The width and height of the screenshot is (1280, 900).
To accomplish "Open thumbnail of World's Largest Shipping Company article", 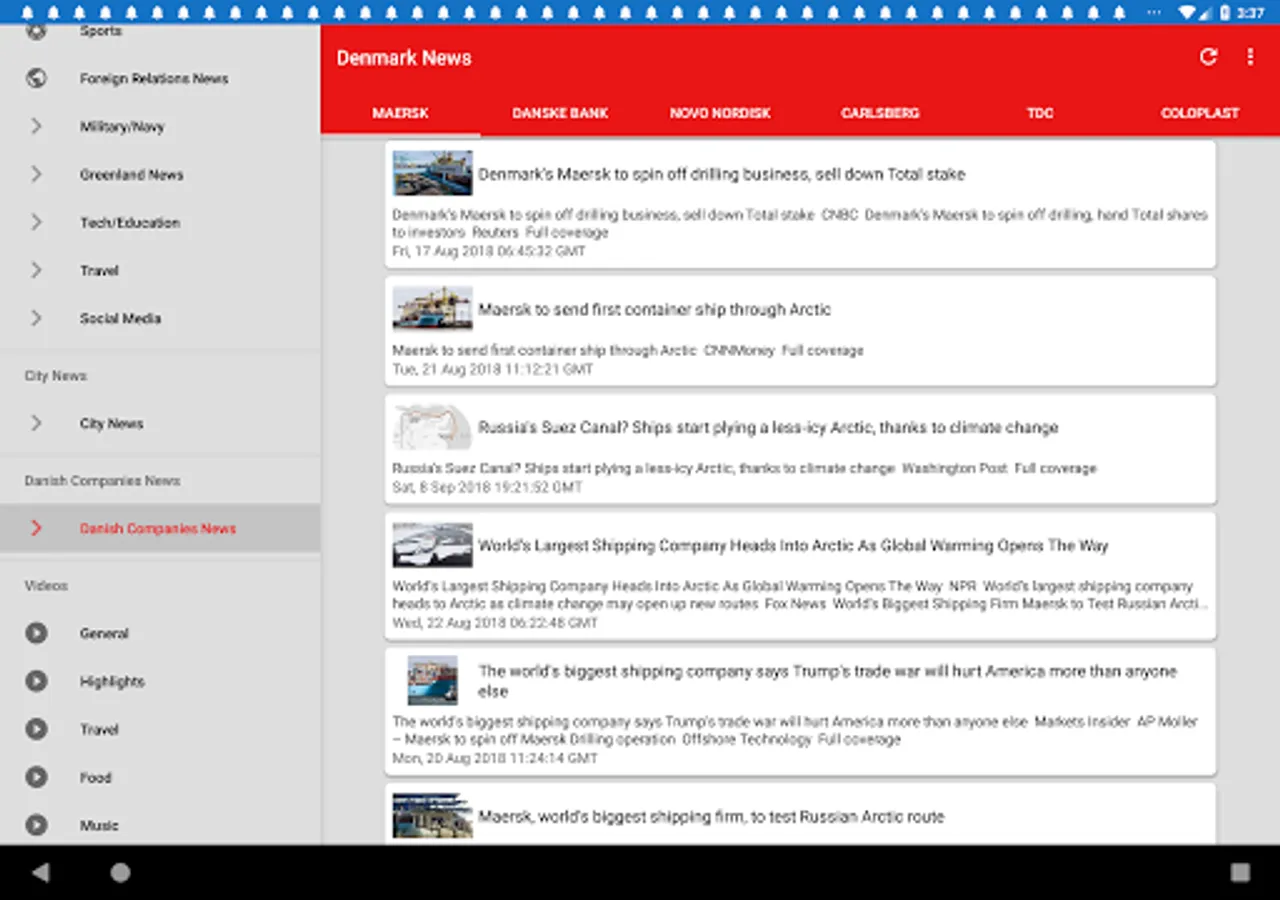I will click(x=432, y=545).
